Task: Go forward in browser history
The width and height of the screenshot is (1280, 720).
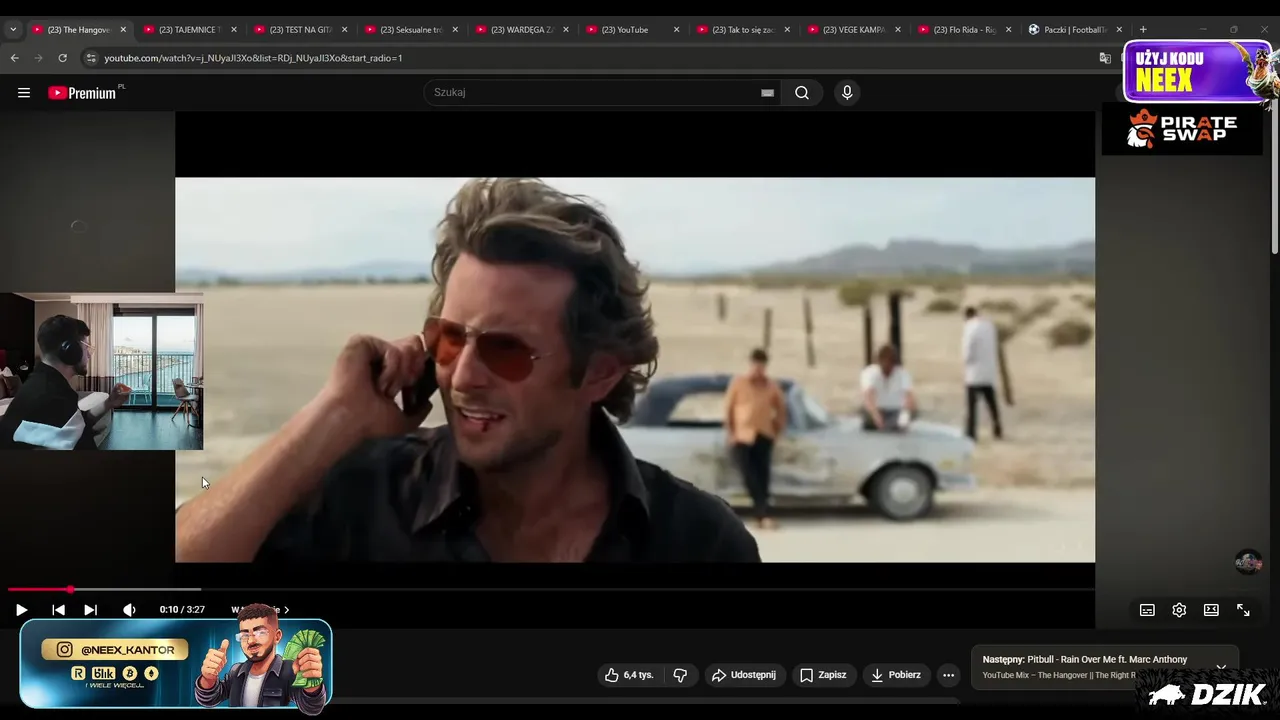Action: tap(39, 58)
